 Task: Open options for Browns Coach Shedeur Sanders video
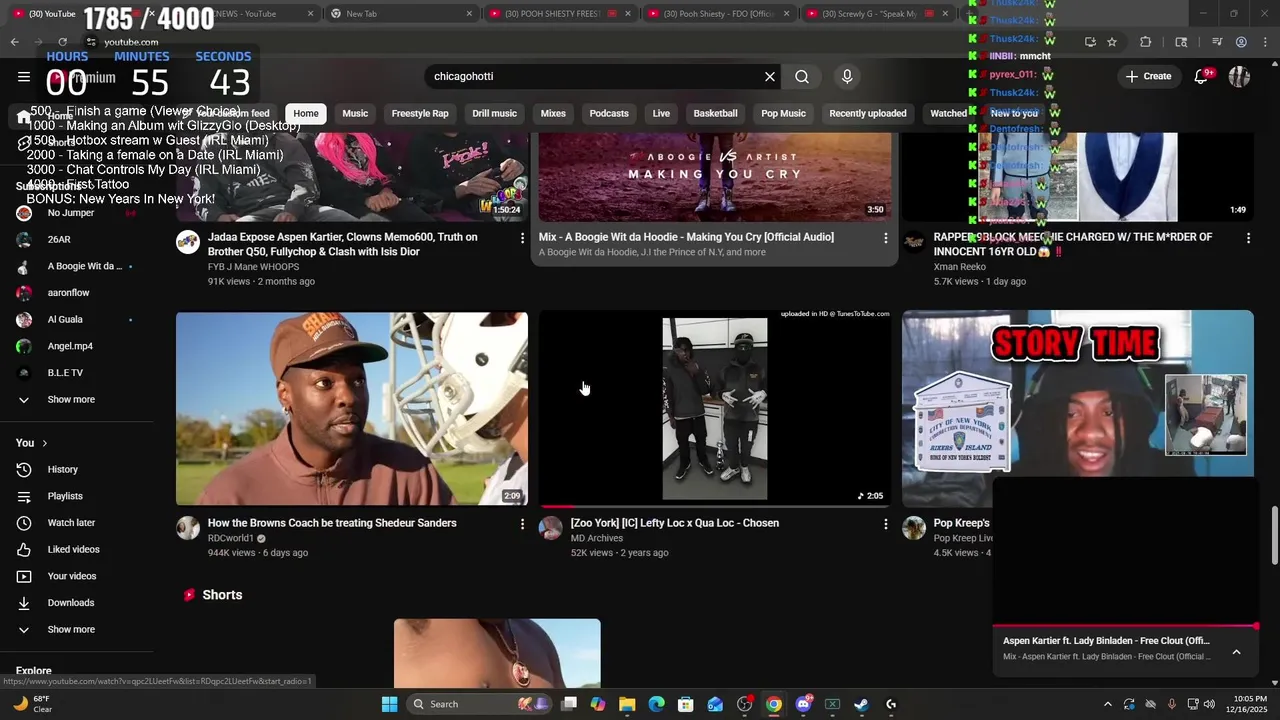point(522,524)
